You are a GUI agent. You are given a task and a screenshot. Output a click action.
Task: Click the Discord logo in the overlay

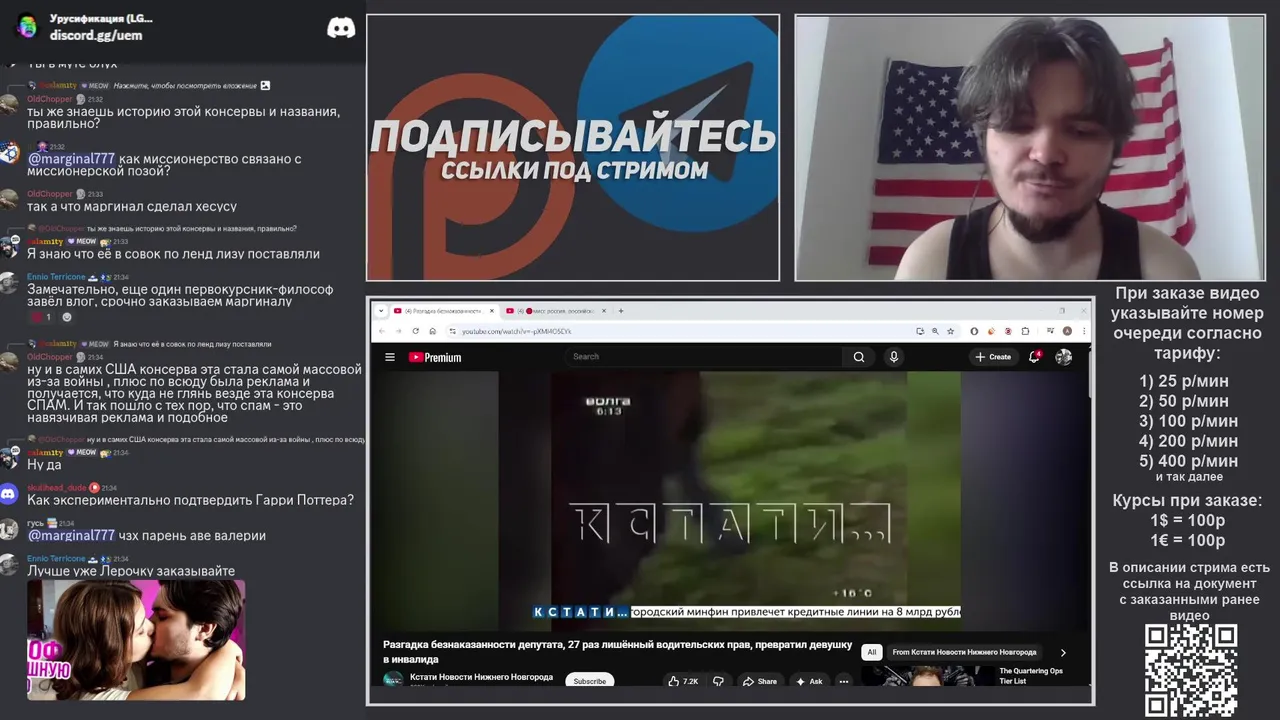click(x=341, y=28)
